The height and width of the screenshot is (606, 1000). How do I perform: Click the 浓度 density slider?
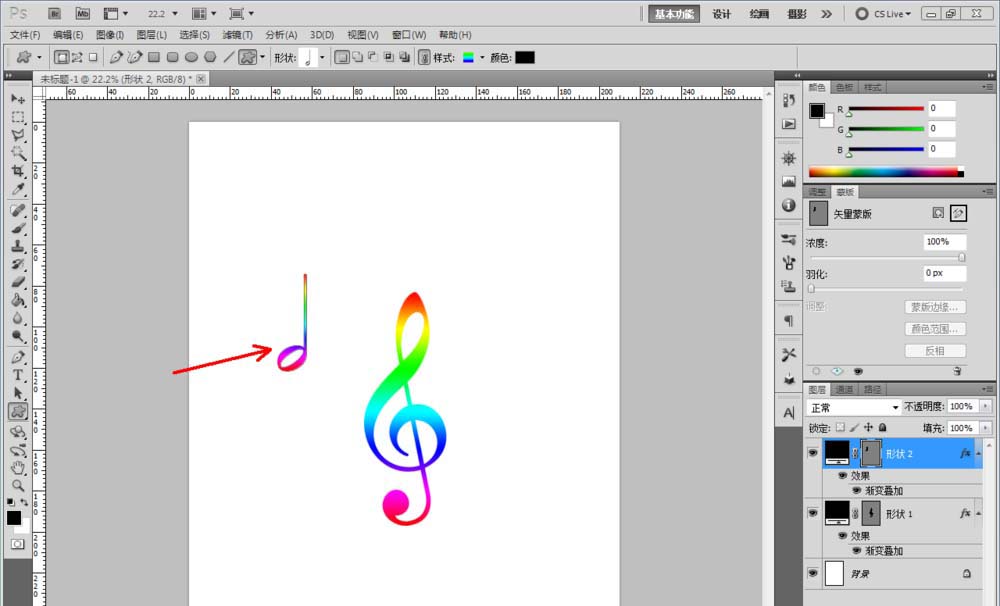[x=887, y=258]
